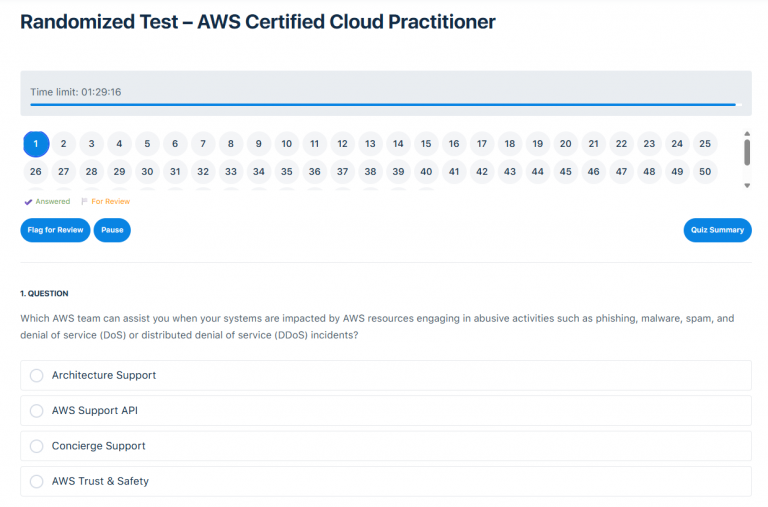Viewport: 768px width, 507px height.
Task: Open question 25 from the number grid
Action: point(705,144)
